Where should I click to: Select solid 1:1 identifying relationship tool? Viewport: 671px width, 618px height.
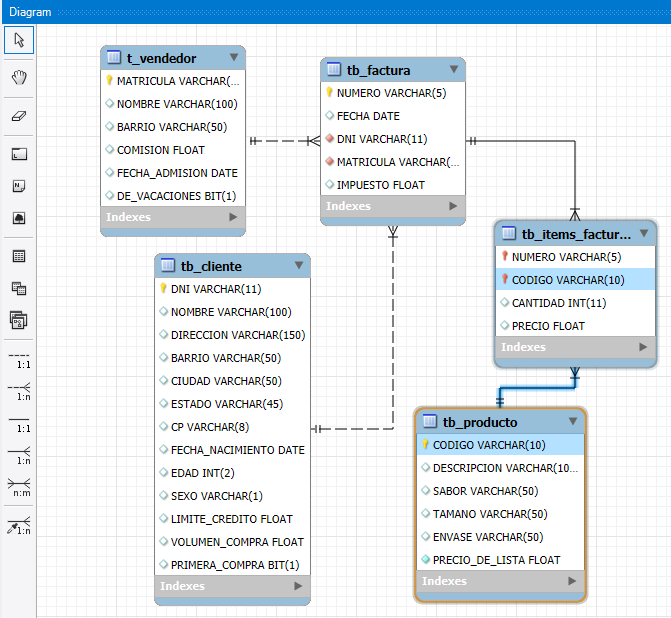pyautogui.click(x=19, y=424)
